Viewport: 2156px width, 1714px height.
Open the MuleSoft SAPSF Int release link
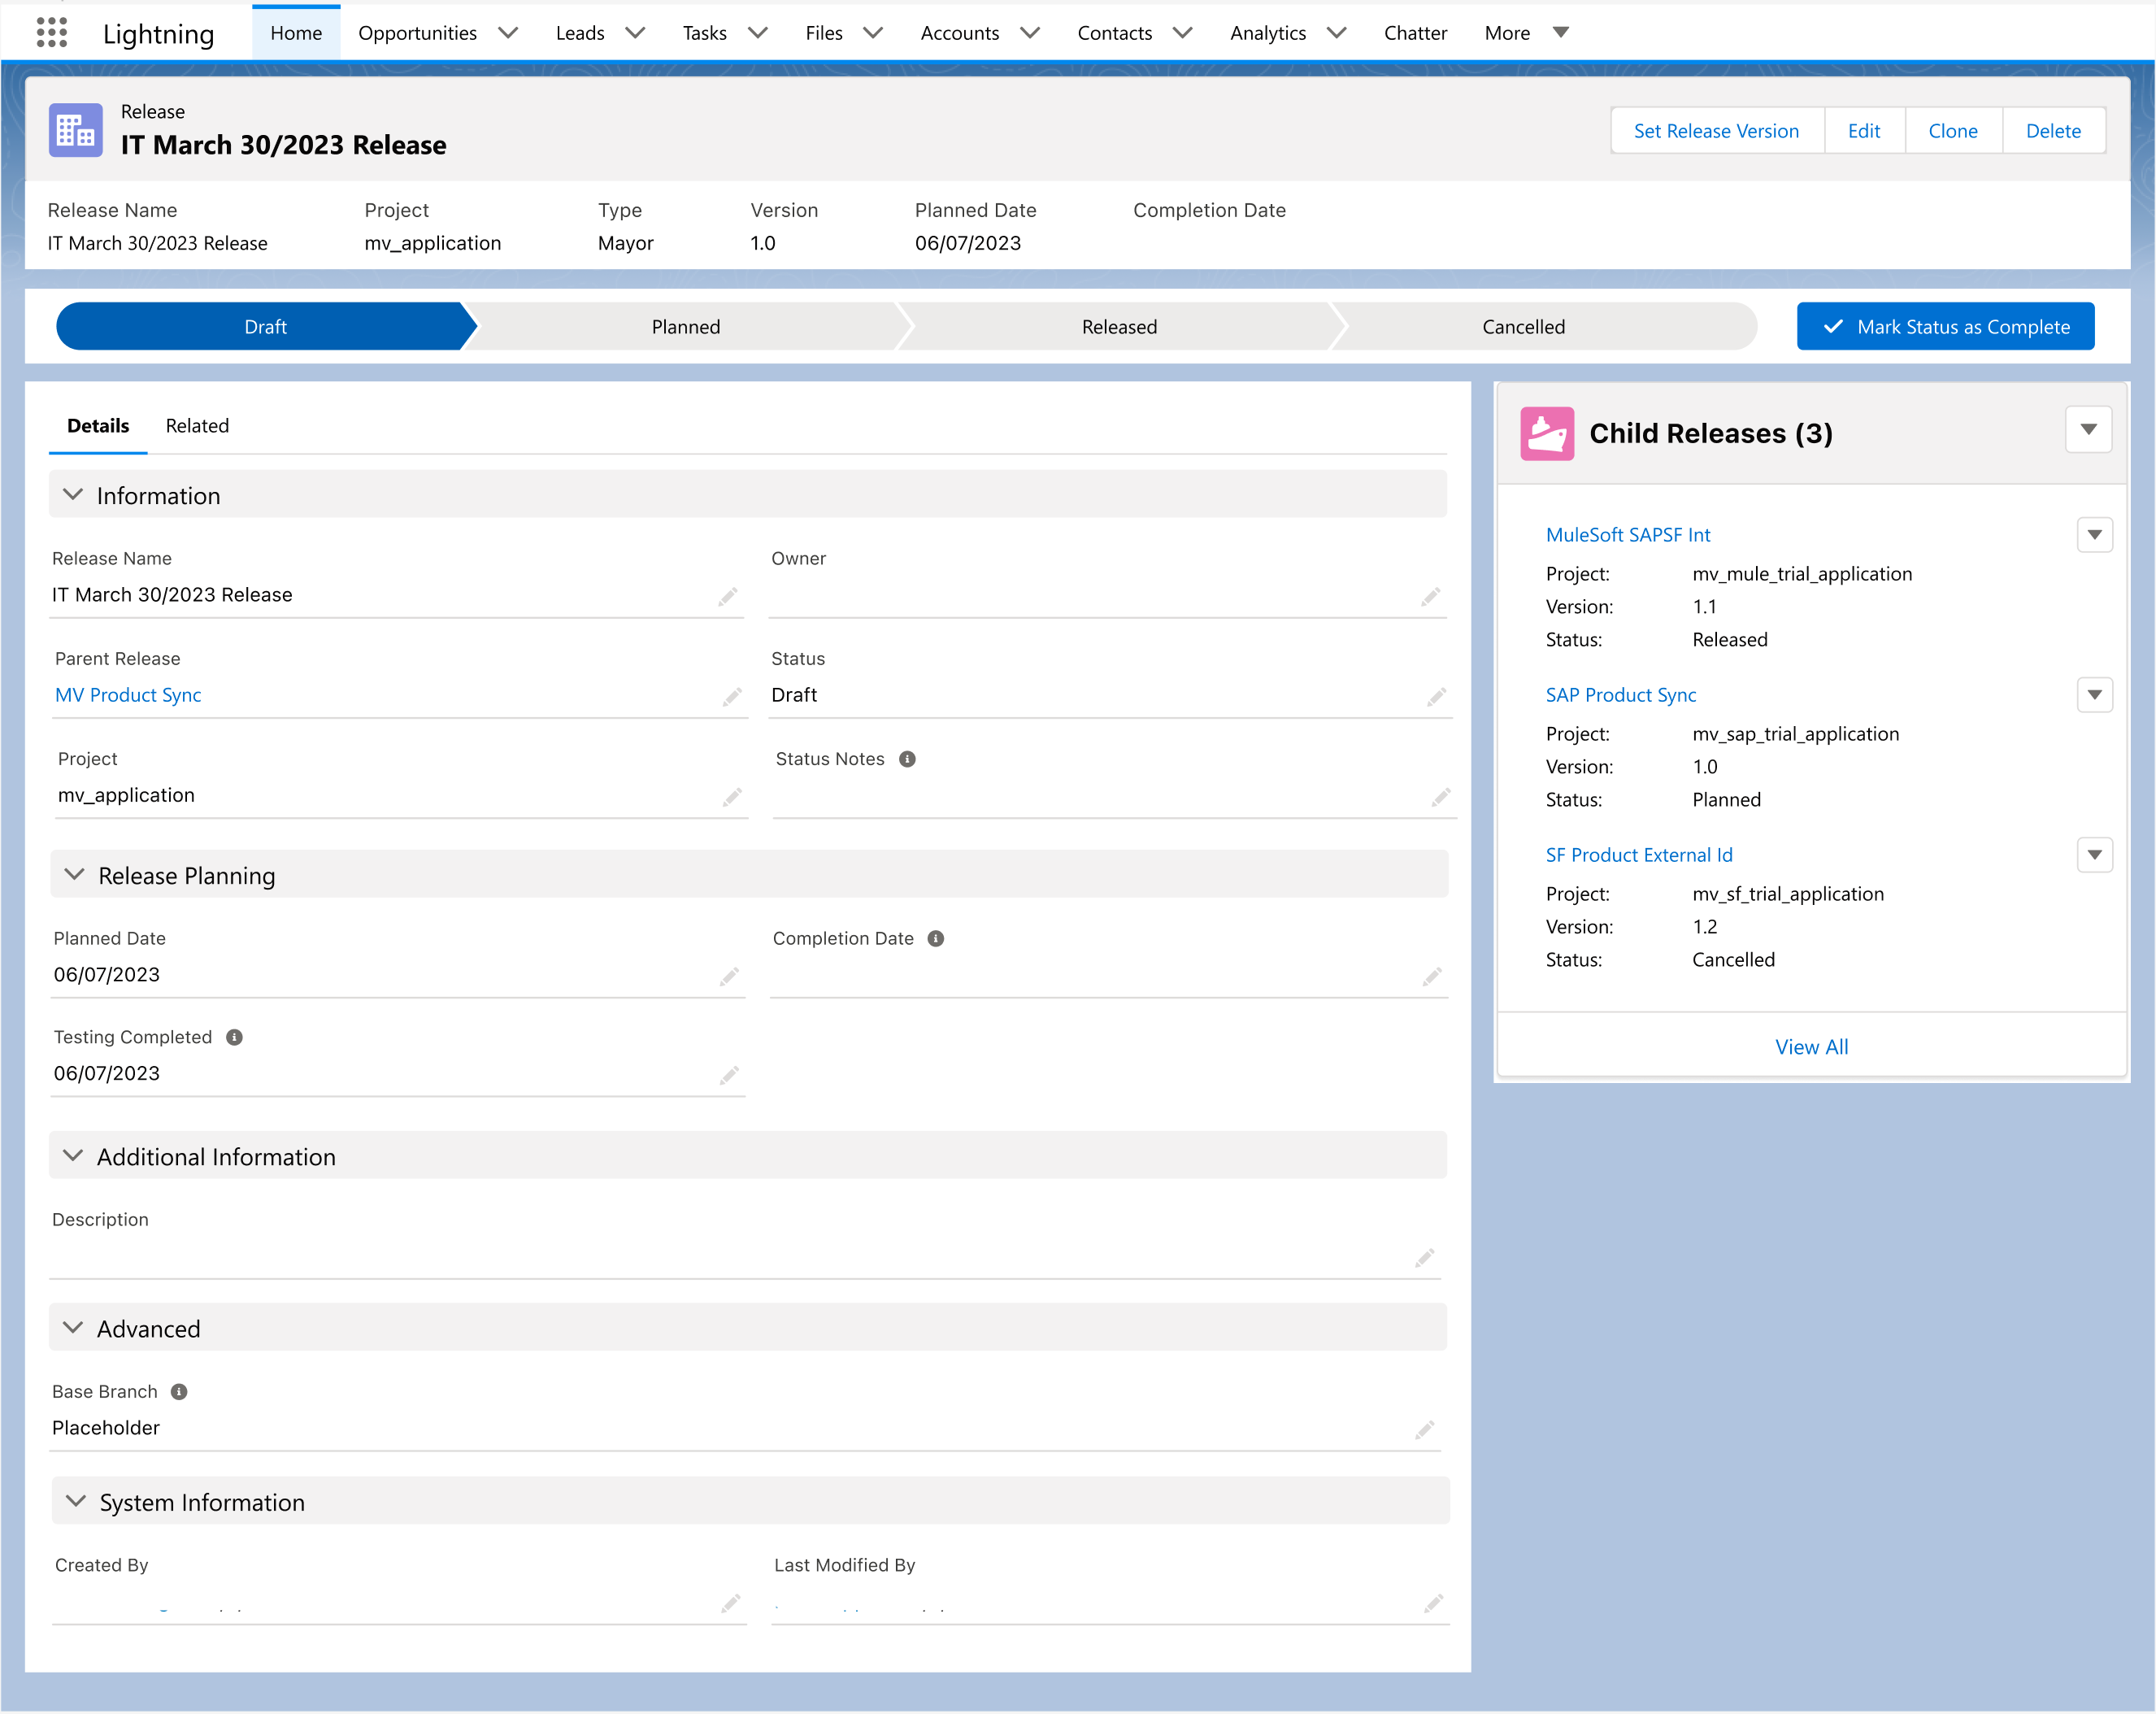[1628, 535]
